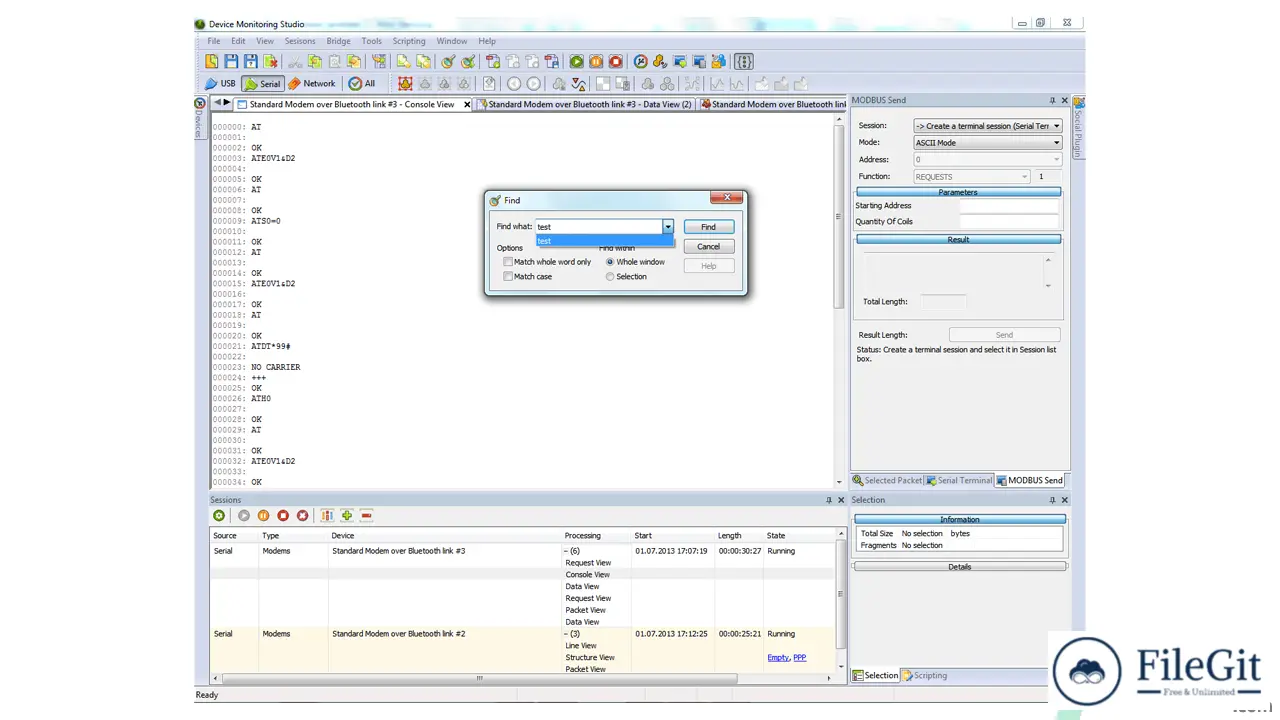Choose 'test' suggestion in Find dropdown list
The image size is (1280, 720).
[x=604, y=241]
